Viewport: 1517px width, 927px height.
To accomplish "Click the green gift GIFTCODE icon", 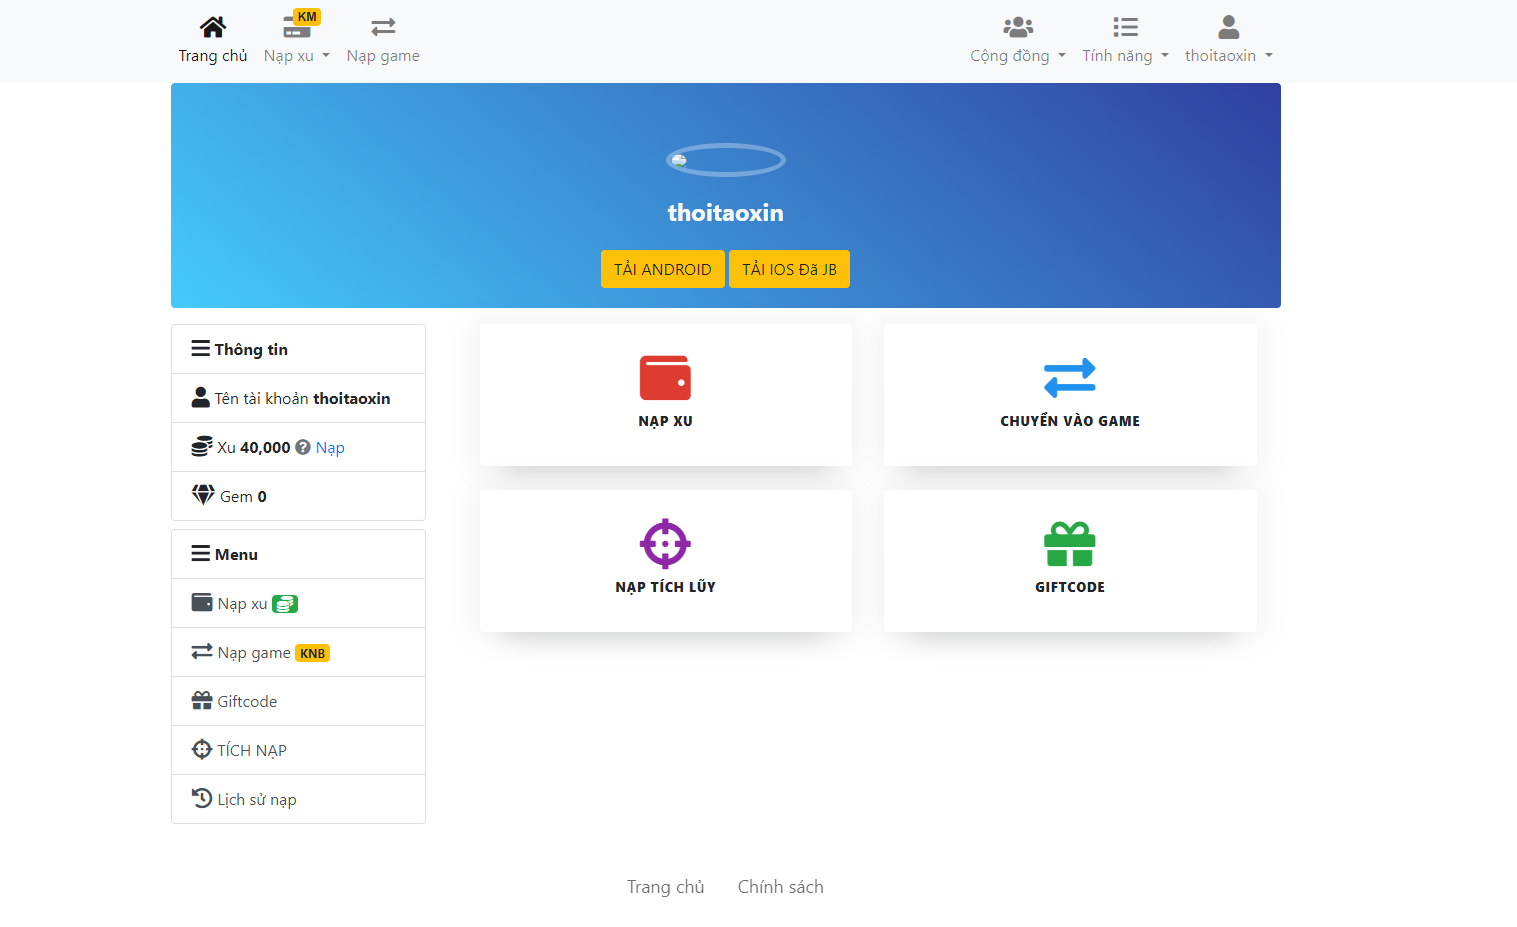I will (1070, 544).
